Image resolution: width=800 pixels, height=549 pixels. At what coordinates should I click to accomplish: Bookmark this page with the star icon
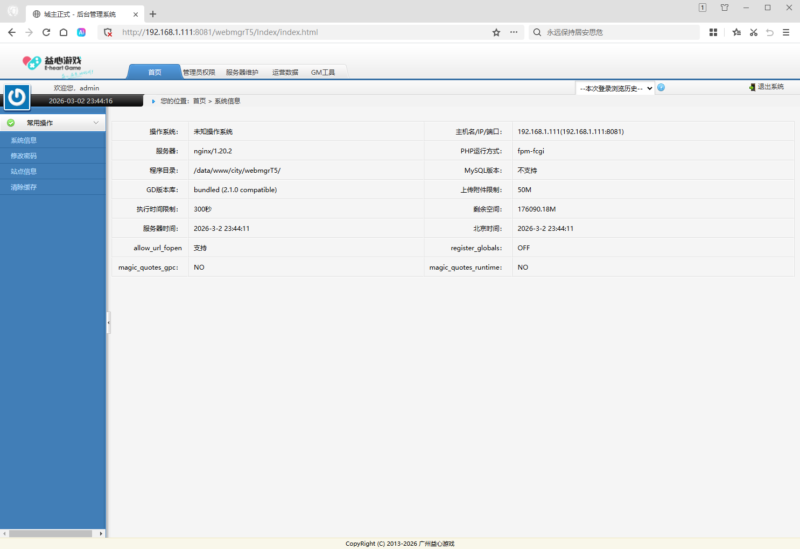496,32
